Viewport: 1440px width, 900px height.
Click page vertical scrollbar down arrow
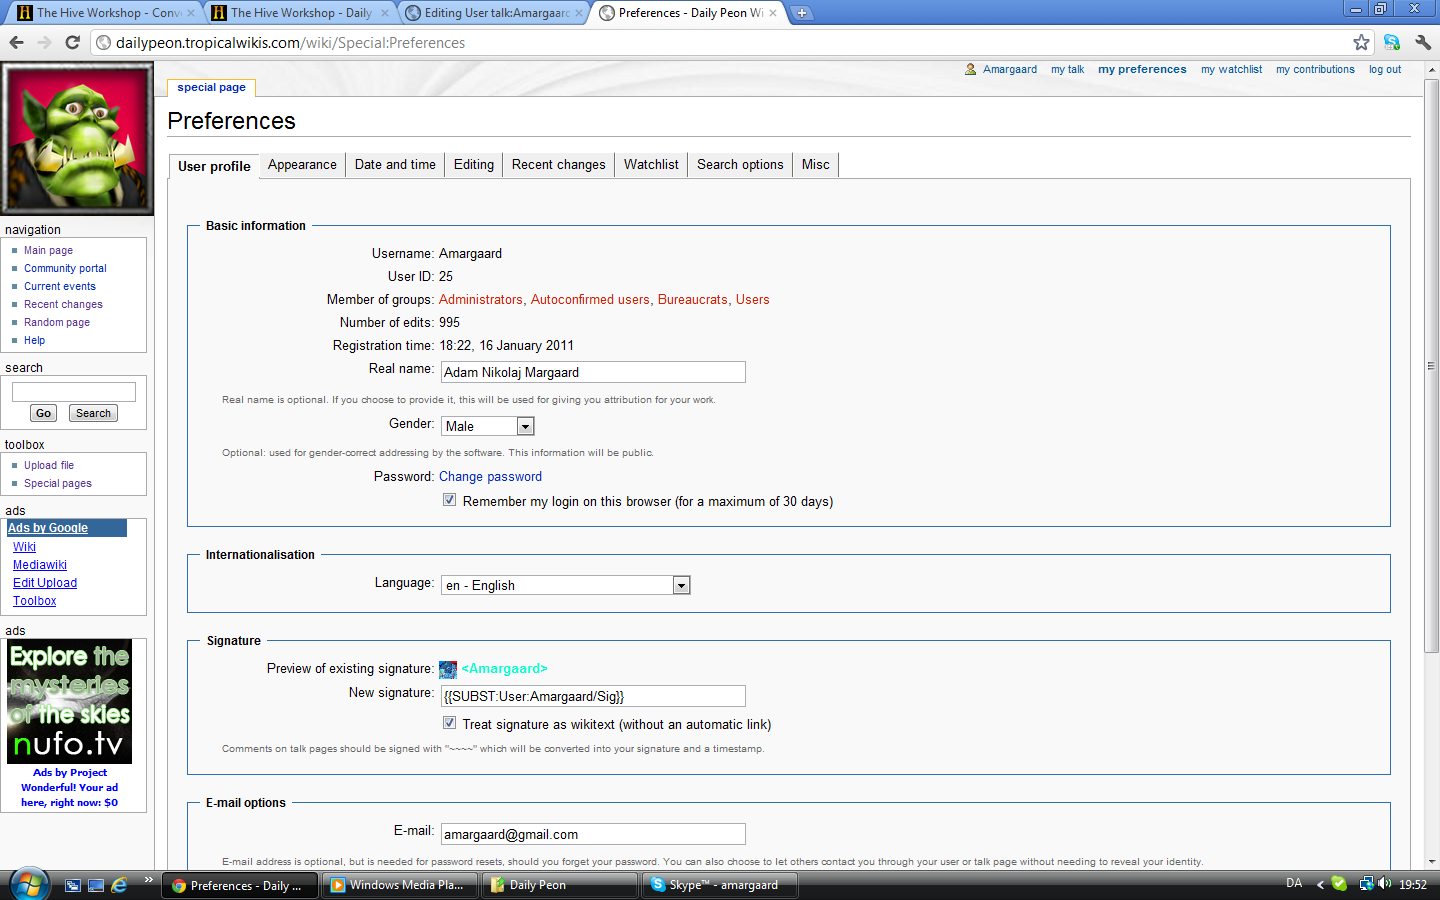[1432, 861]
